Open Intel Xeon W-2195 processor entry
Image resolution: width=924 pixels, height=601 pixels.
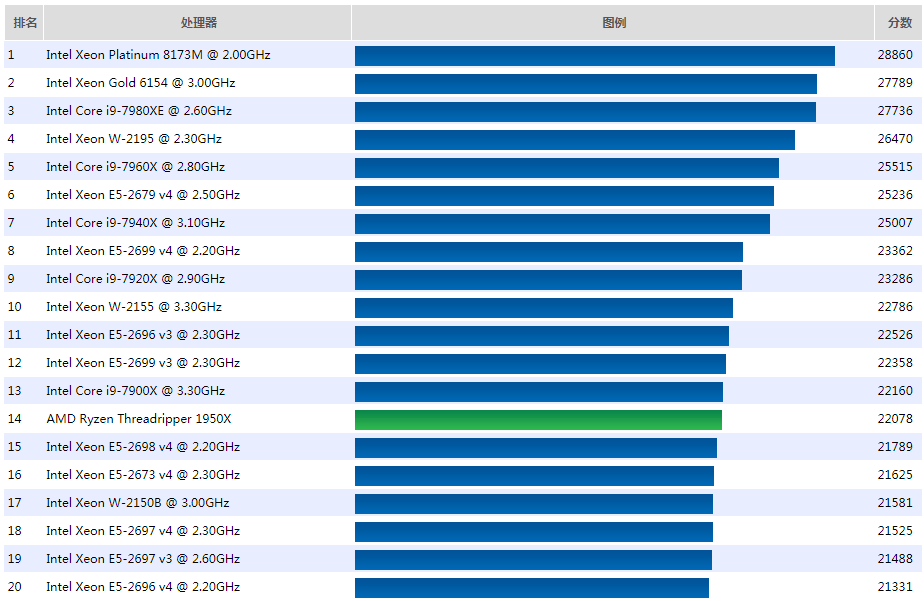point(134,139)
